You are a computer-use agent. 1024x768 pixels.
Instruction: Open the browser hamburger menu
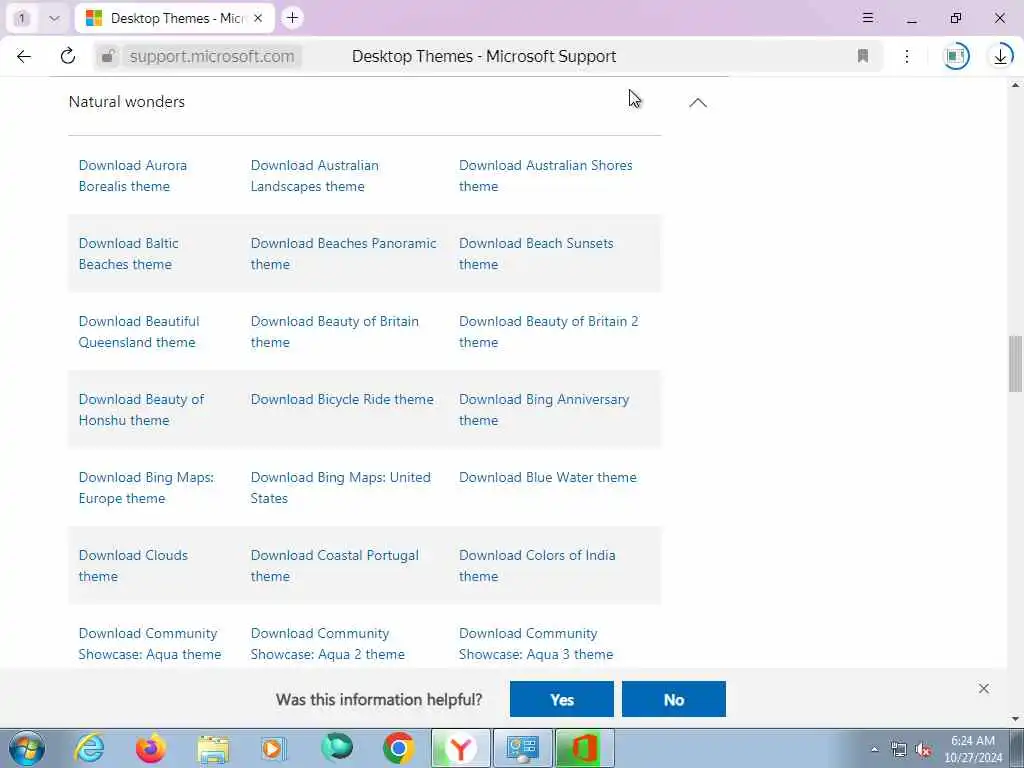(x=868, y=18)
